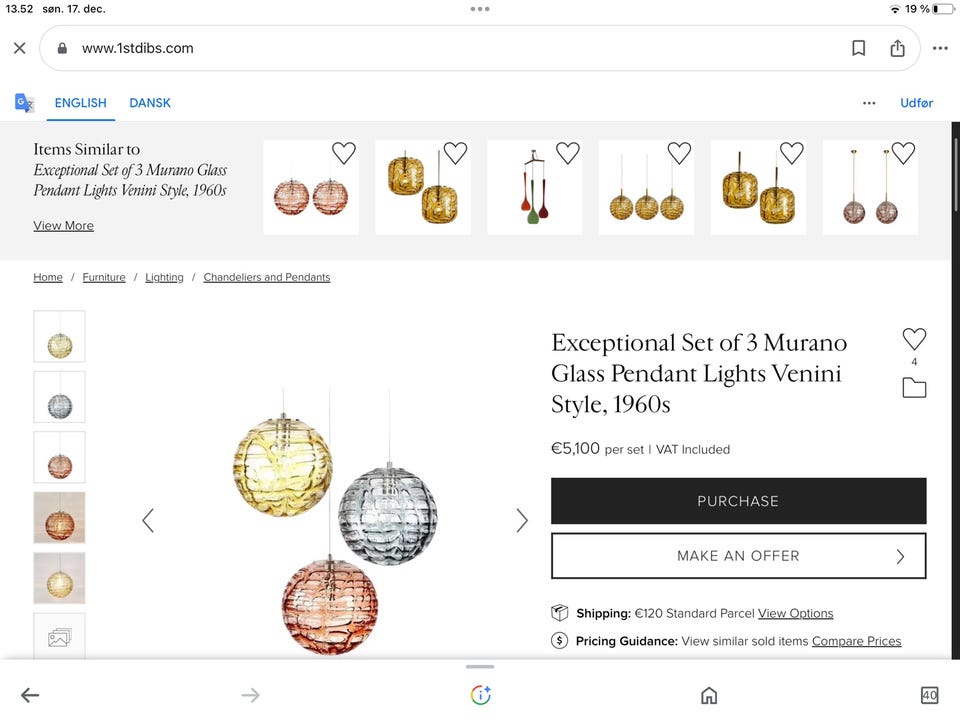Open the Google assistant icon in bottom bar

point(481,695)
